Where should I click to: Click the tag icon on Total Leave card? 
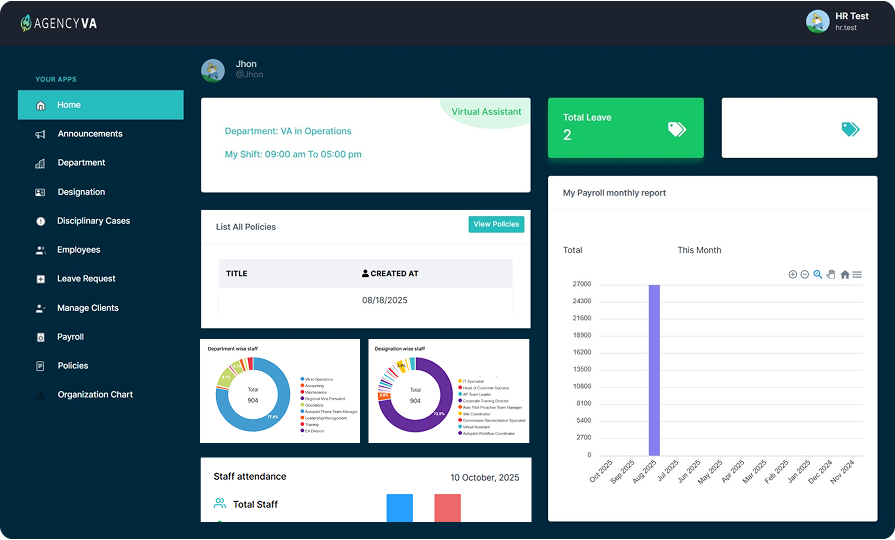pos(677,128)
